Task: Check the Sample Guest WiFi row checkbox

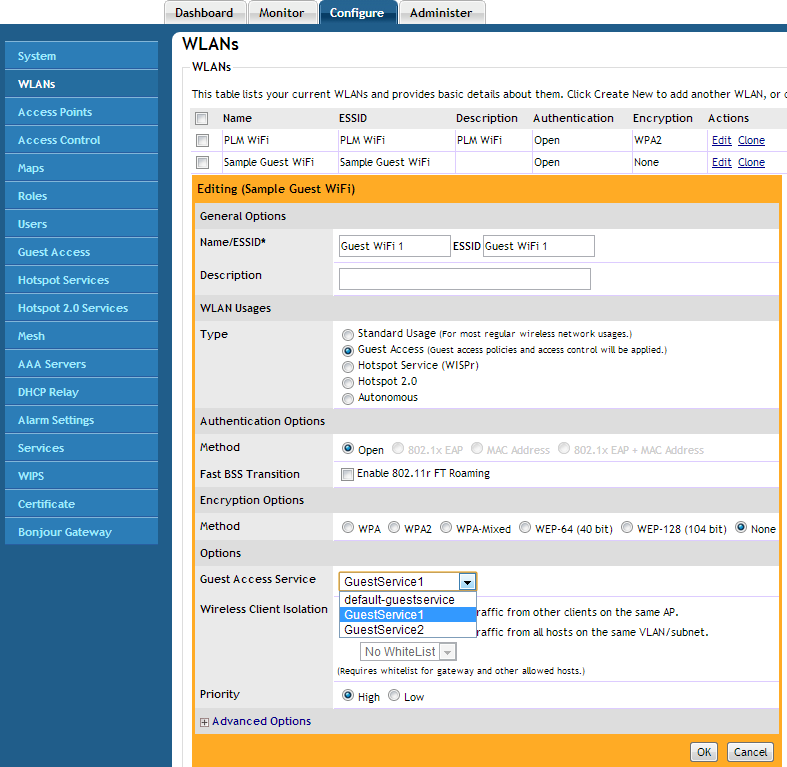Action: (x=203, y=163)
